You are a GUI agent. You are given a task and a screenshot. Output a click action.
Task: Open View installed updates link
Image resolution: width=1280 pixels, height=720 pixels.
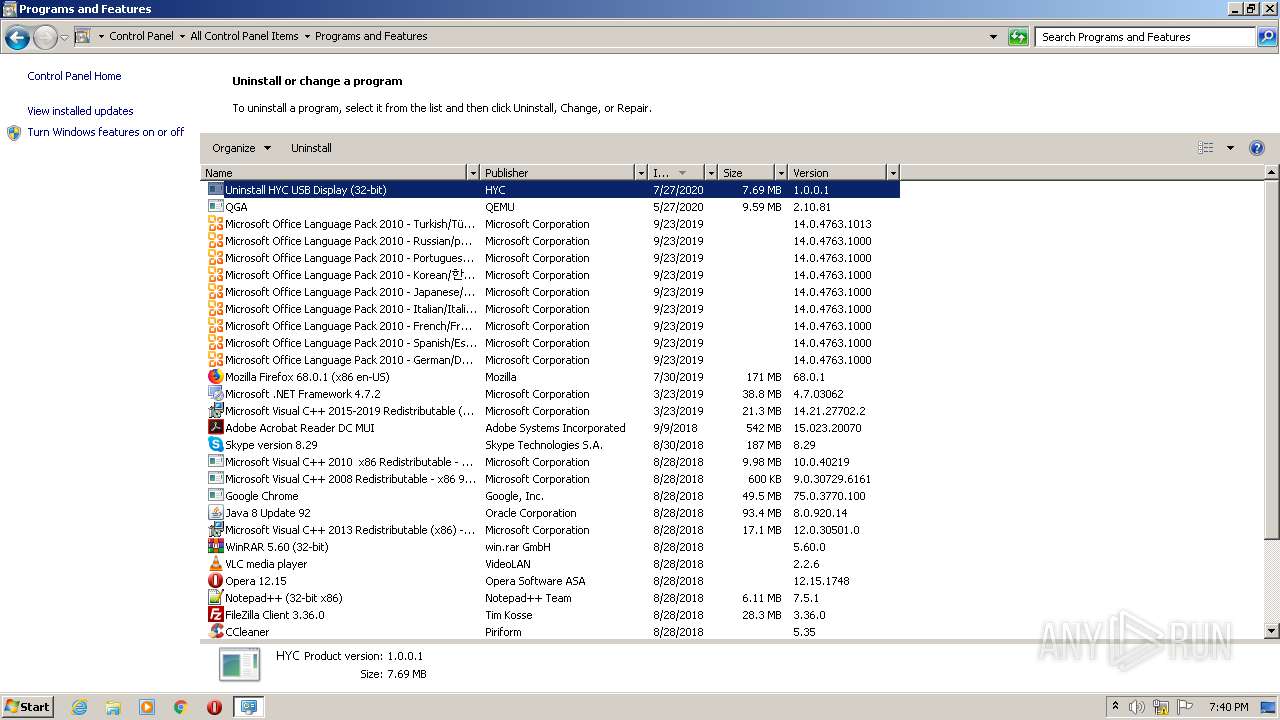point(80,111)
